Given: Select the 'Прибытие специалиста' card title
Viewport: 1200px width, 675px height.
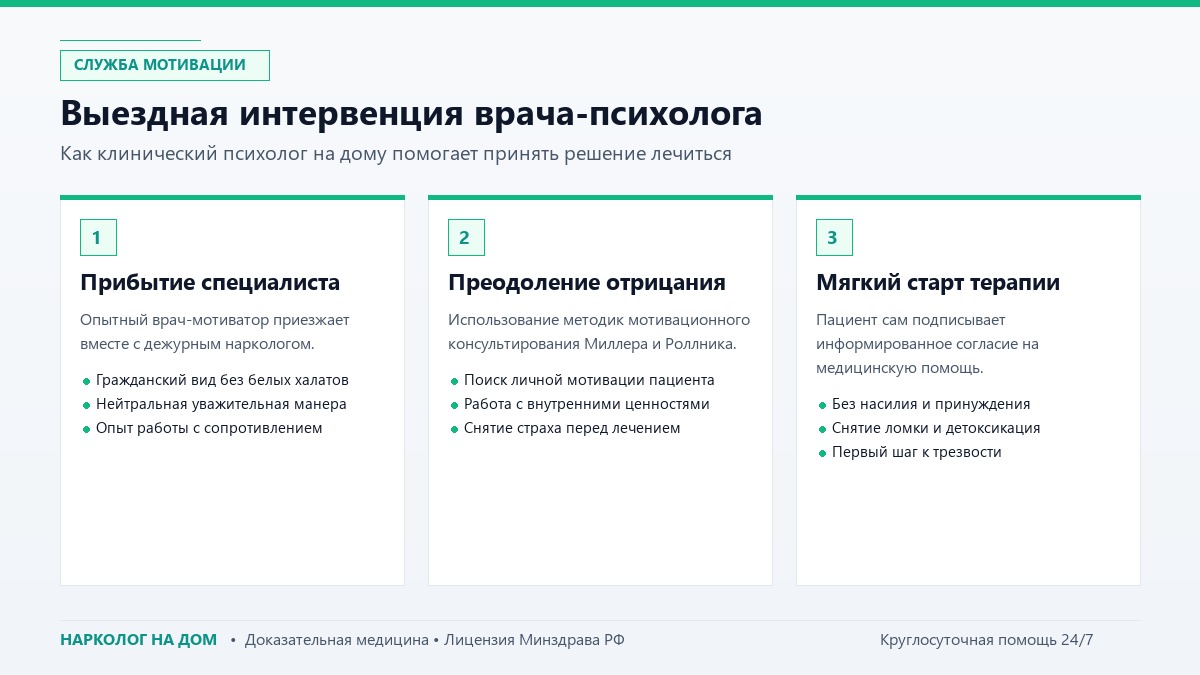Looking at the screenshot, I should (x=210, y=283).
